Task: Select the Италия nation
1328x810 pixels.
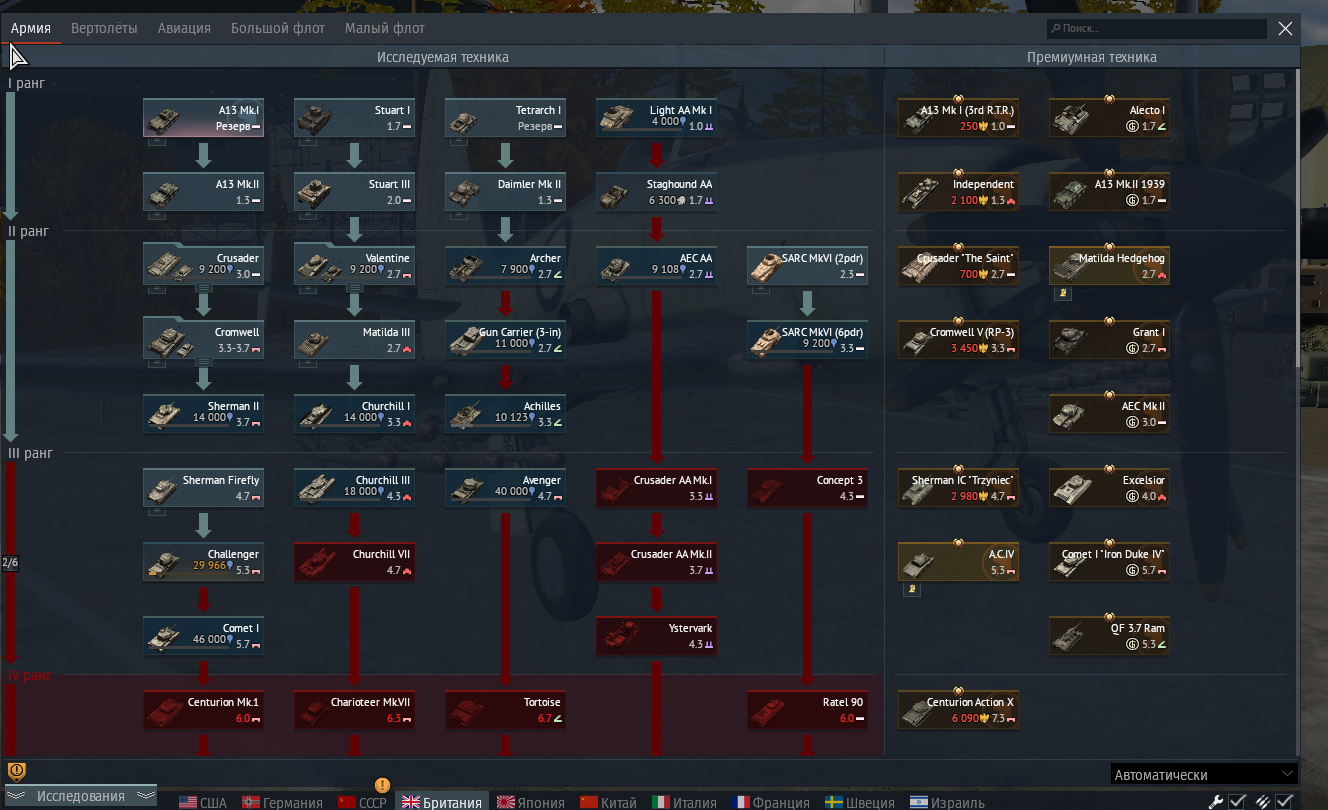Action: [685, 802]
